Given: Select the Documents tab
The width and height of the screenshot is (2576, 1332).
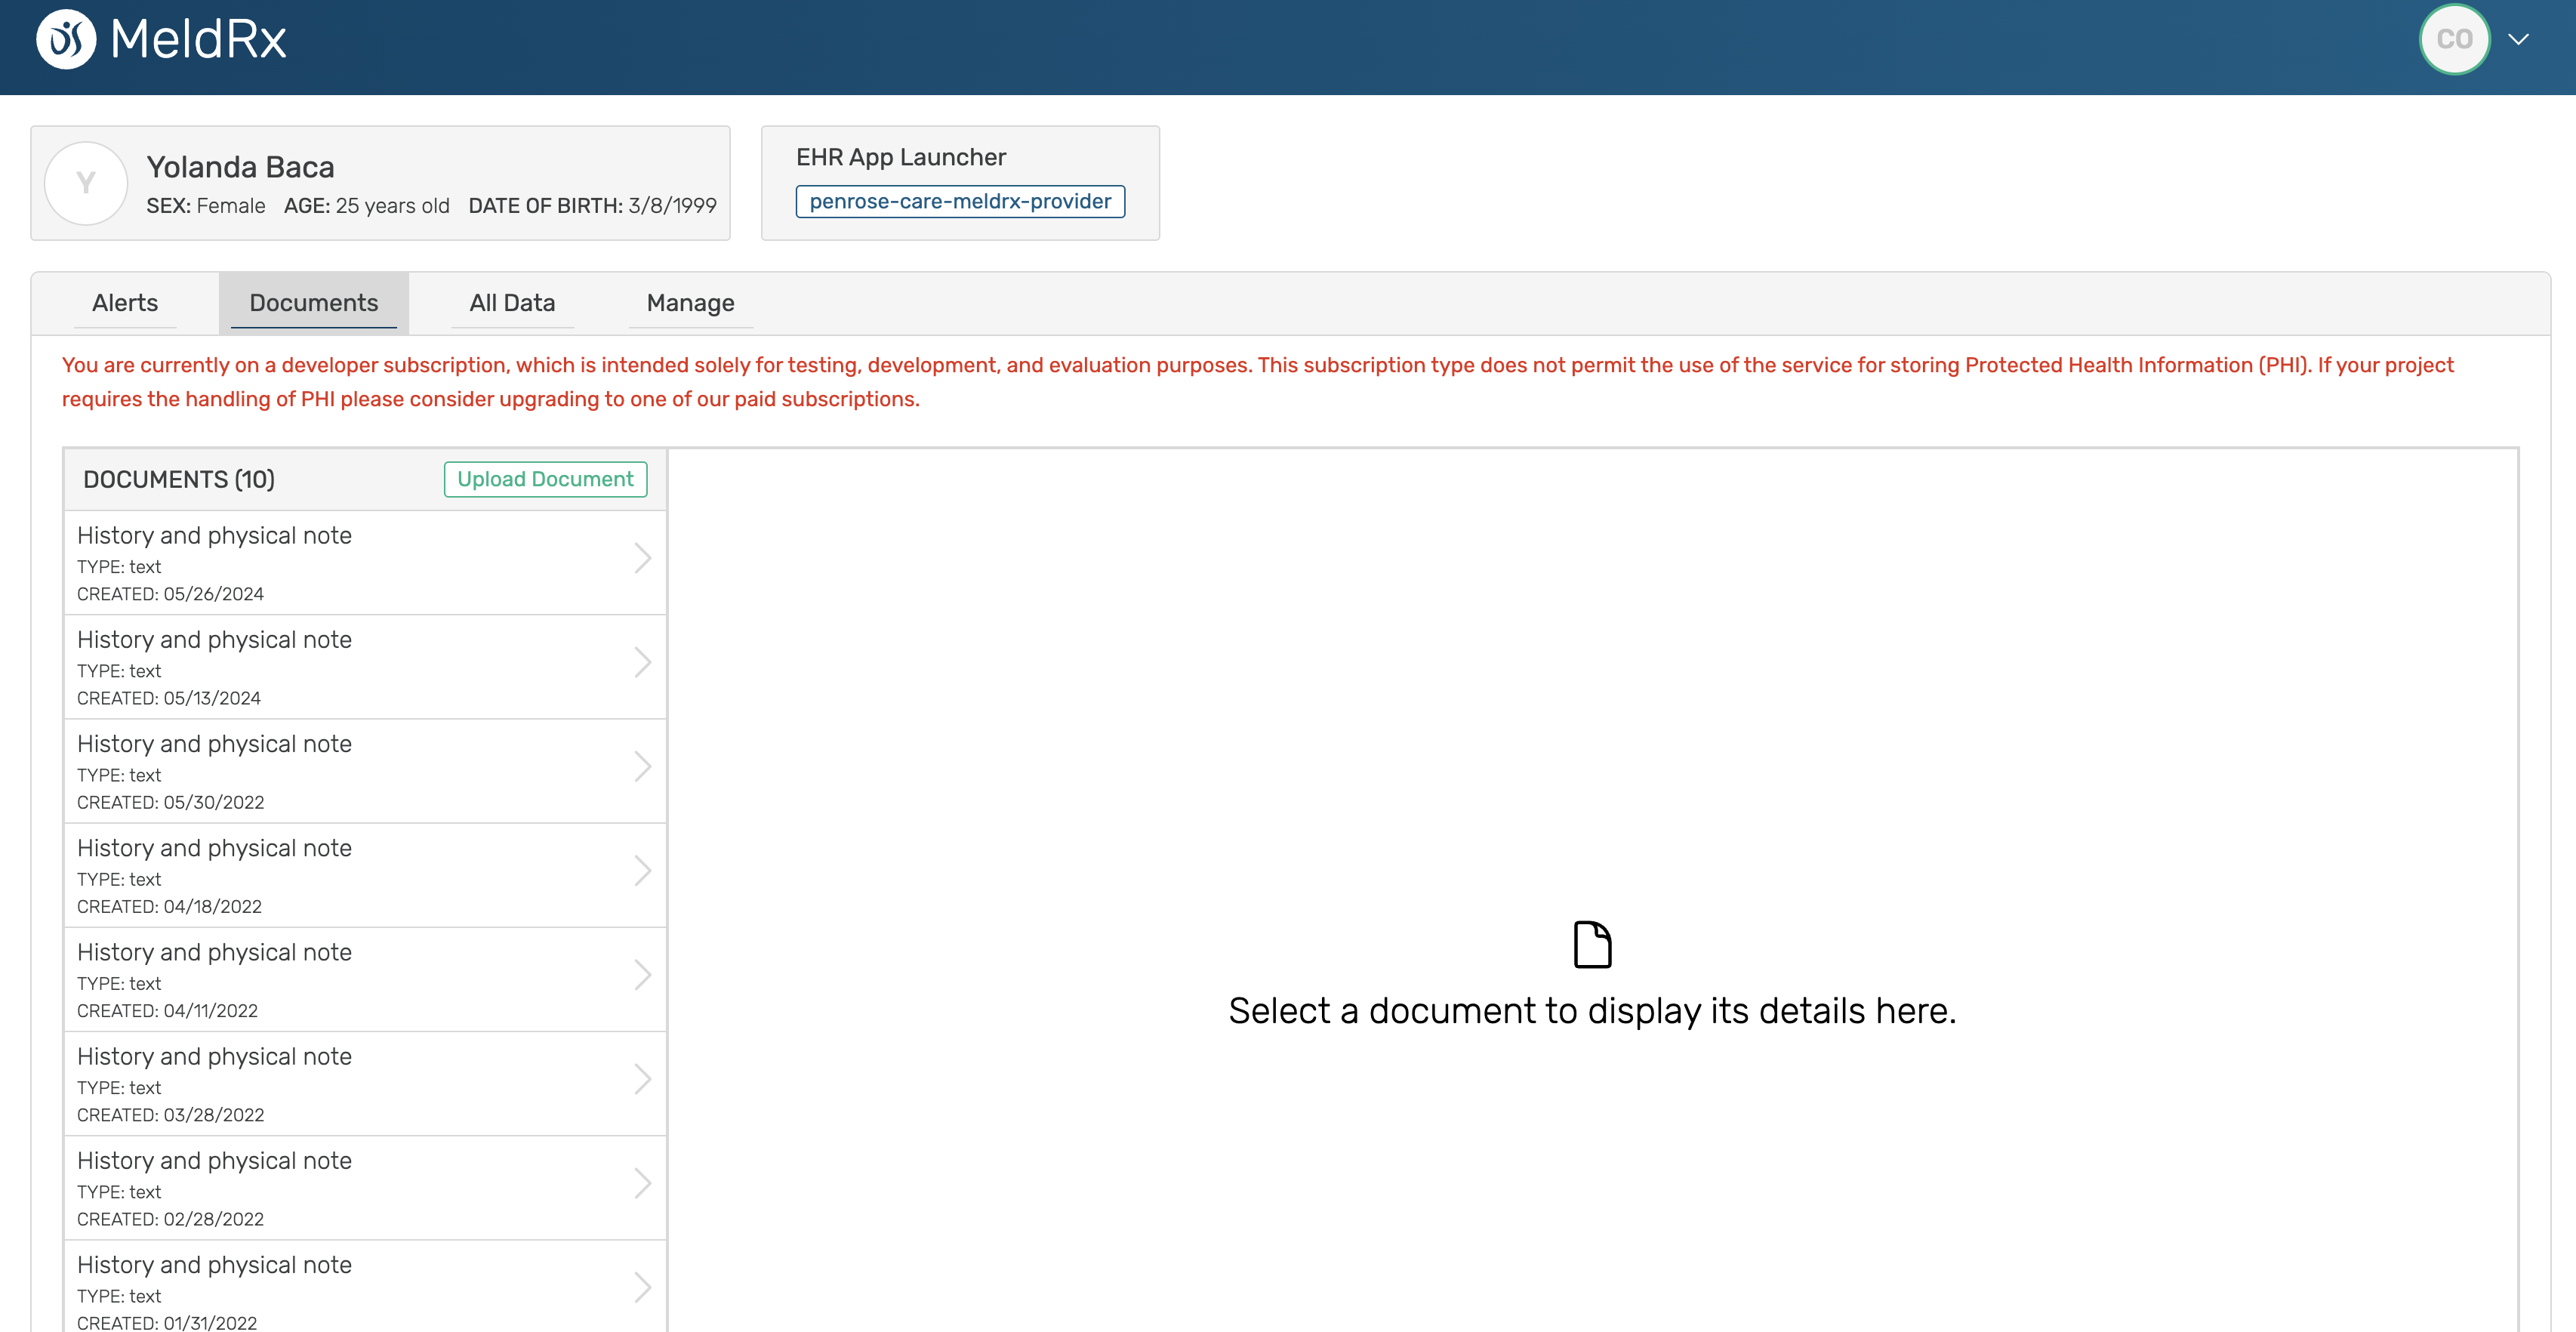Looking at the screenshot, I should coord(313,303).
